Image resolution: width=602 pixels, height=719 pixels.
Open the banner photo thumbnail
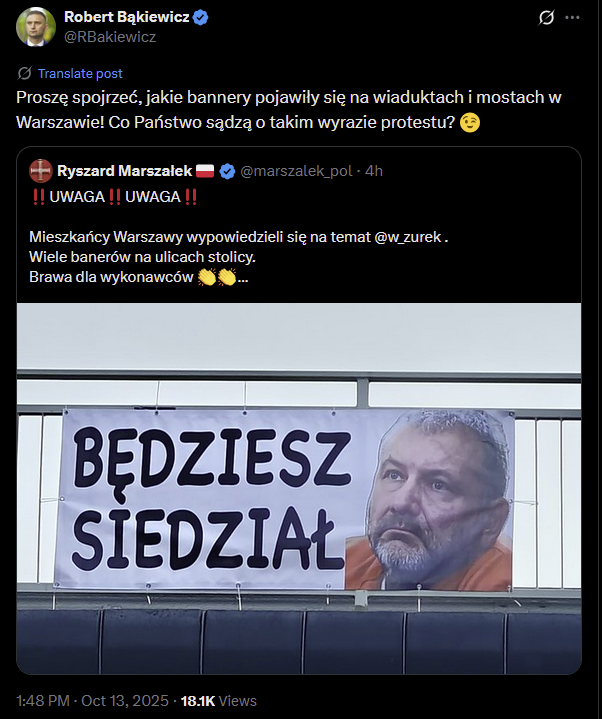click(x=299, y=488)
